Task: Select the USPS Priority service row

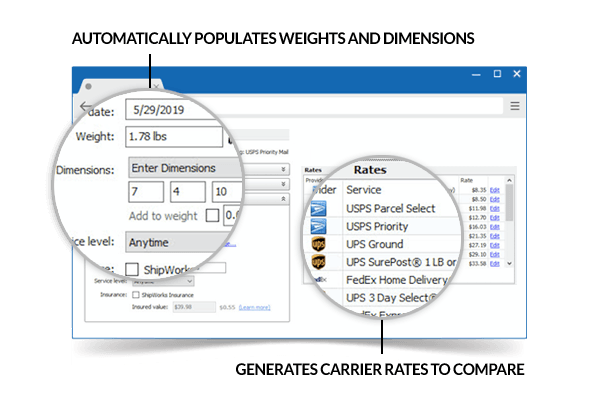Action: click(377, 226)
